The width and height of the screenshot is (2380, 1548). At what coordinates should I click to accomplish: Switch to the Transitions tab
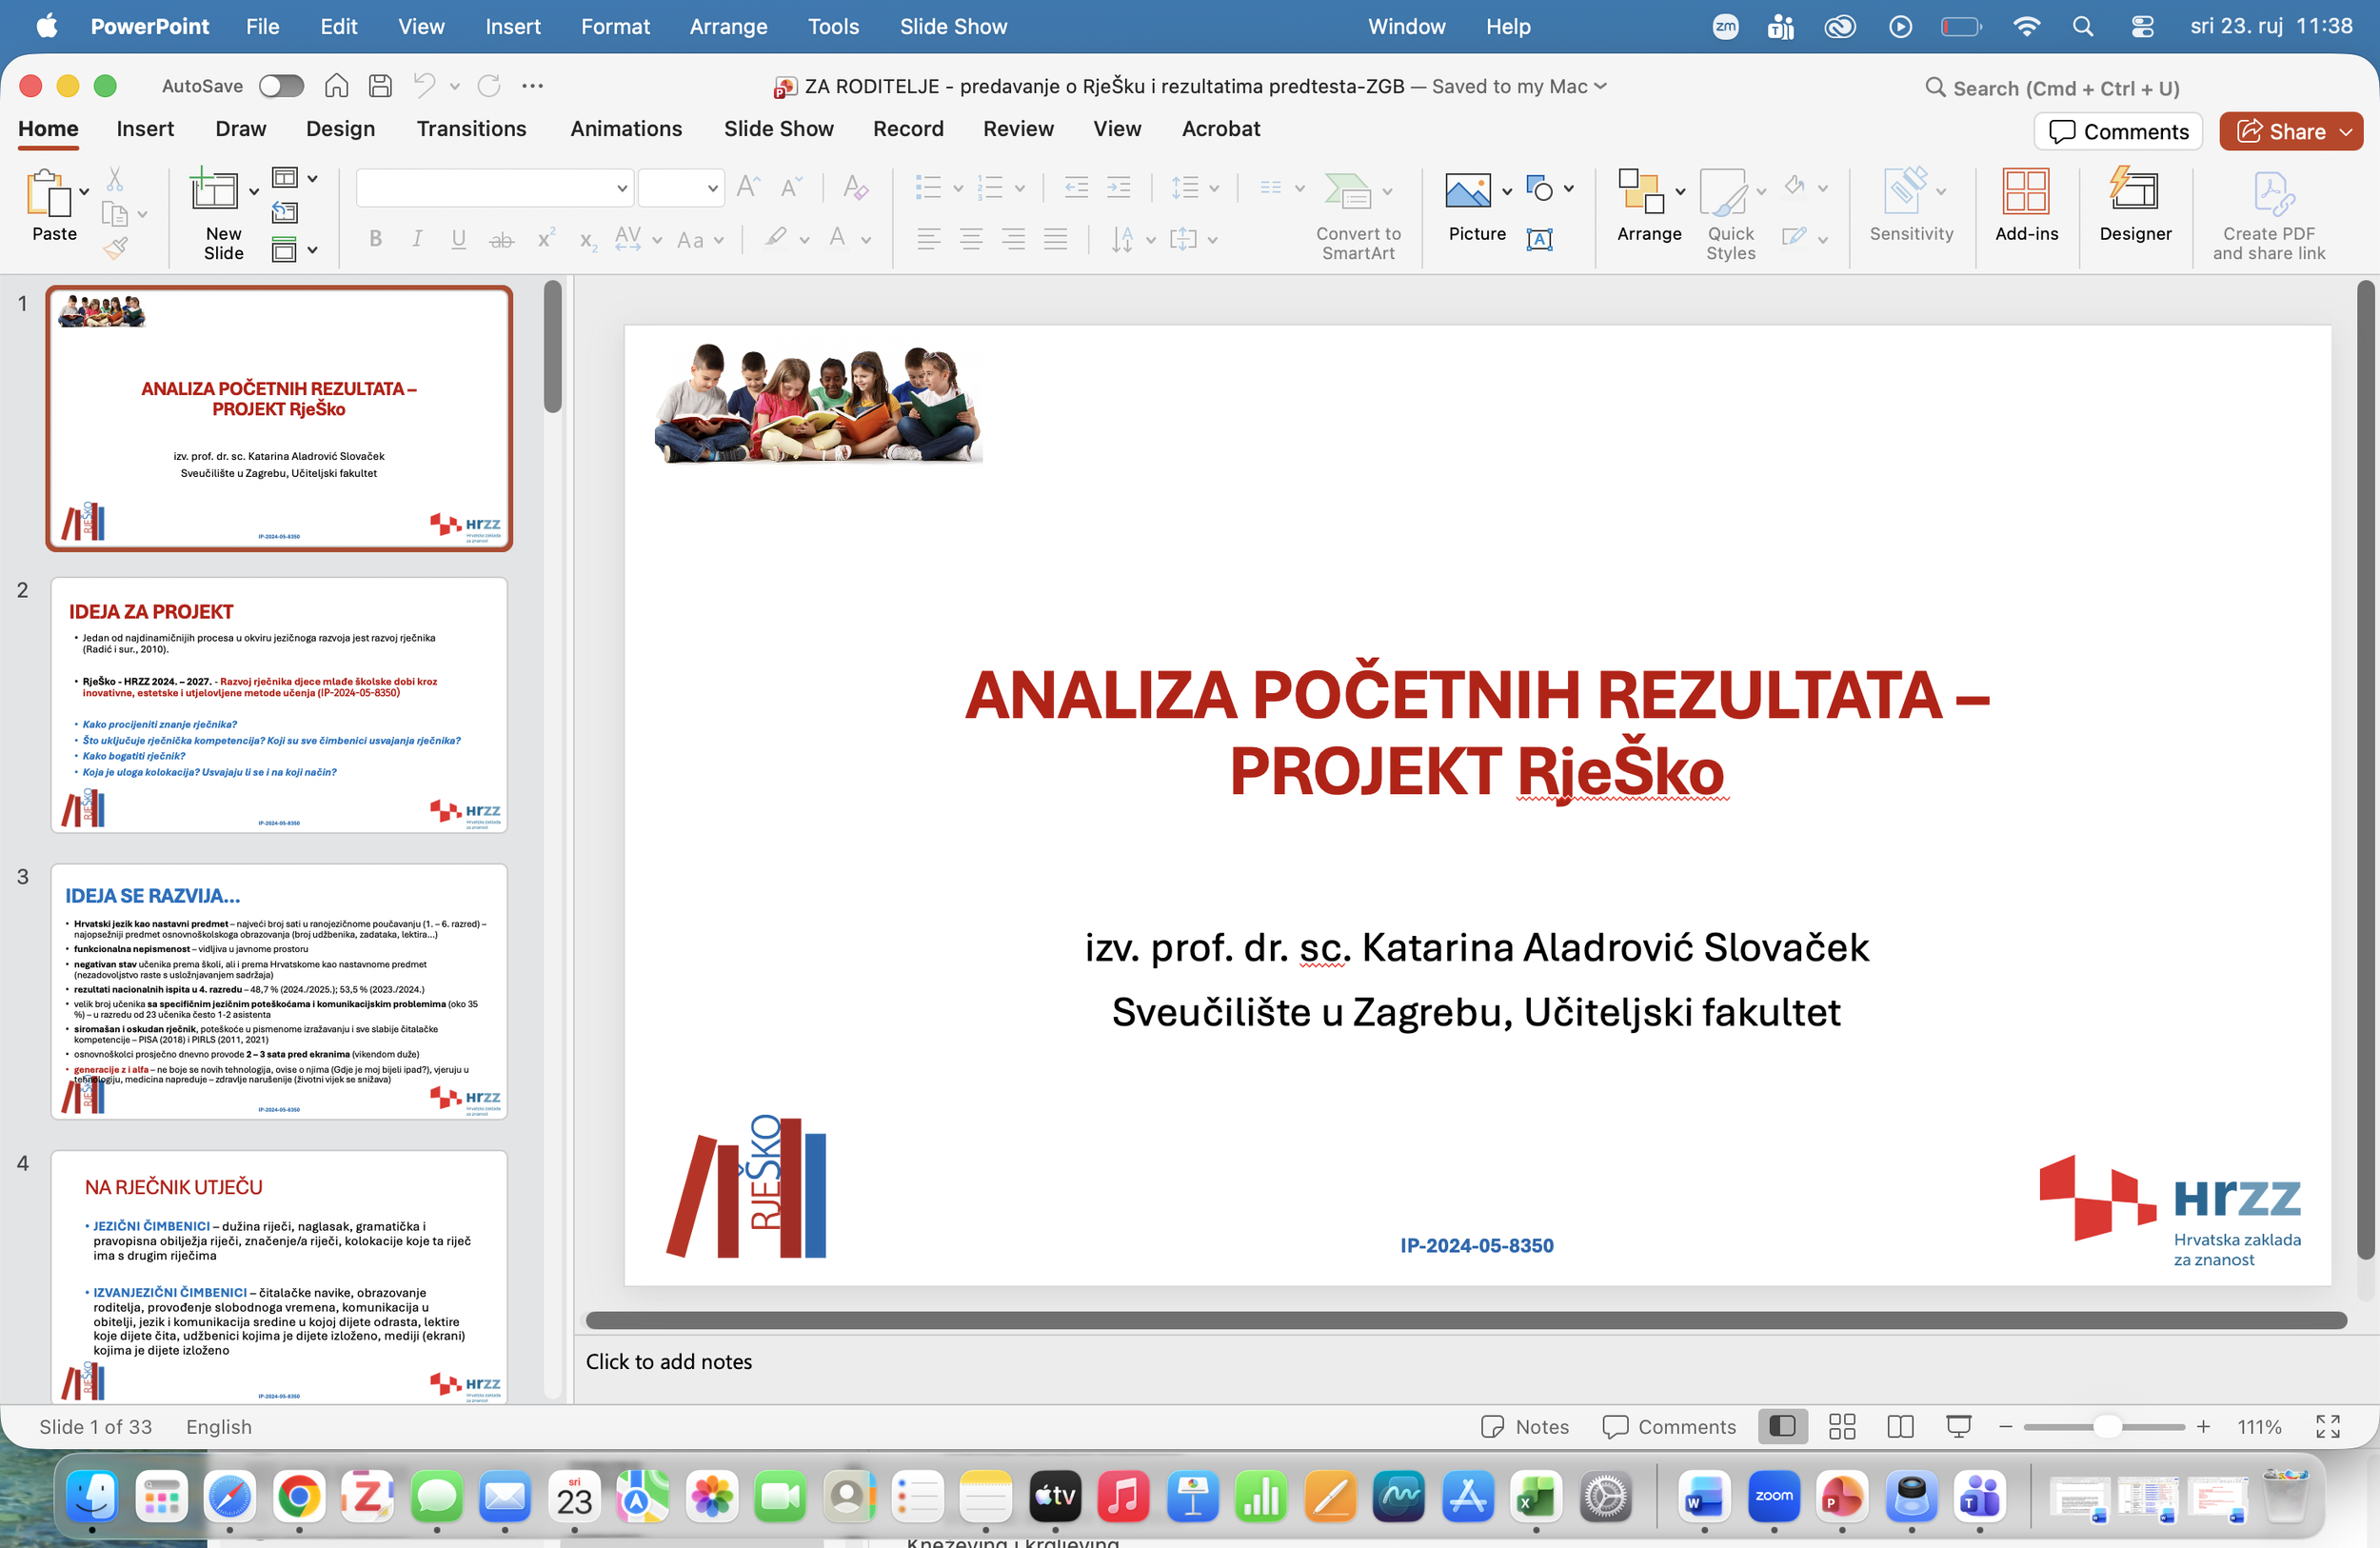tap(471, 129)
